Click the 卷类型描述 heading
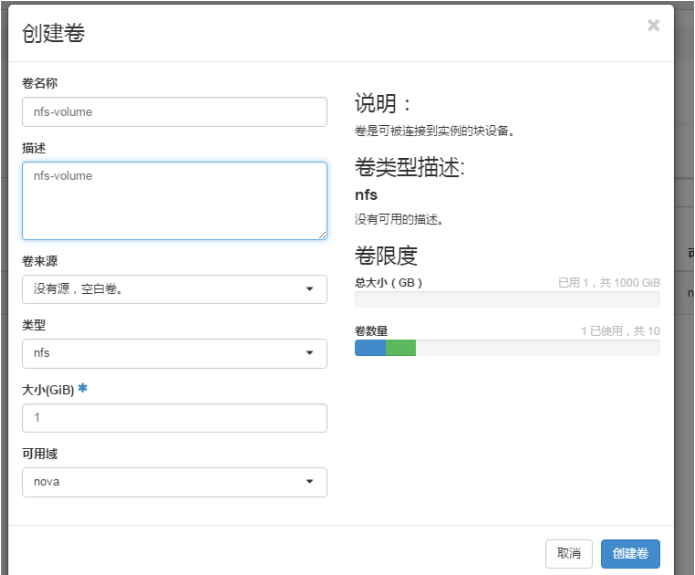695x575 pixels. click(x=410, y=168)
